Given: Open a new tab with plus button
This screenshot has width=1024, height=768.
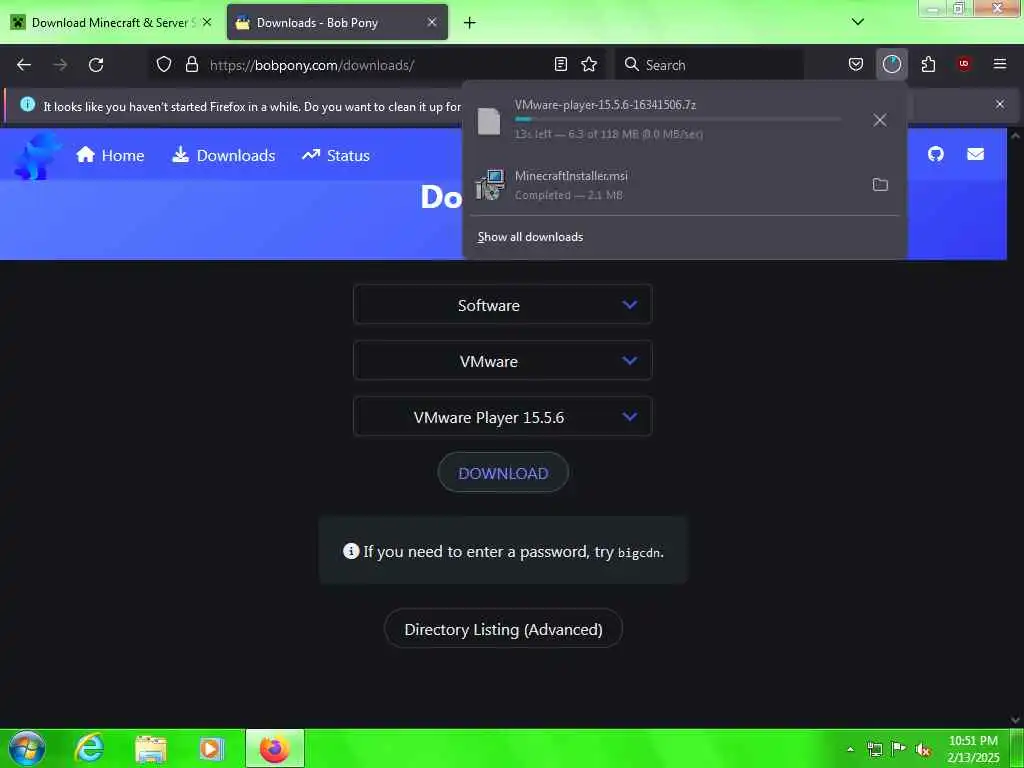Looking at the screenshot, I should (x=469, y=23).
